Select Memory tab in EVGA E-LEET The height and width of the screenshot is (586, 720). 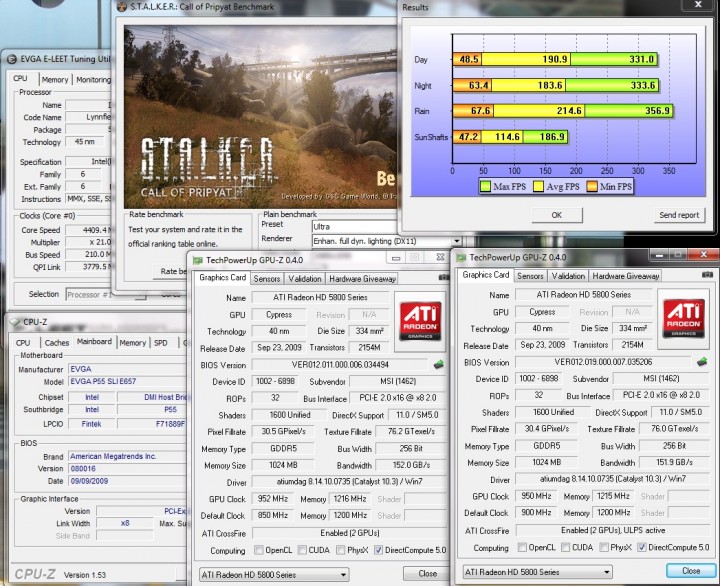point(55,79)
